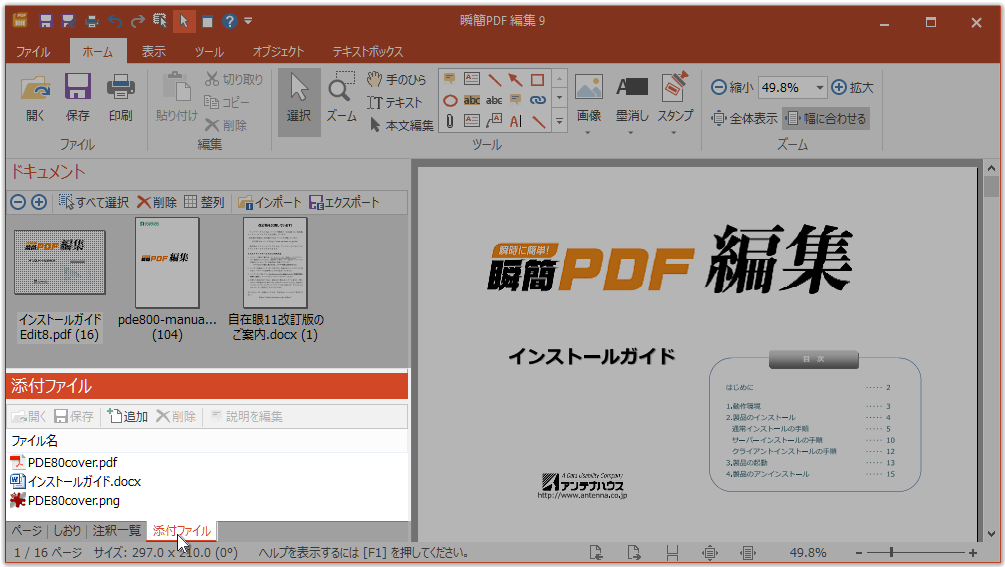
Task: Click the status bar zoom slider handle
Action: [x=891, y=552]
